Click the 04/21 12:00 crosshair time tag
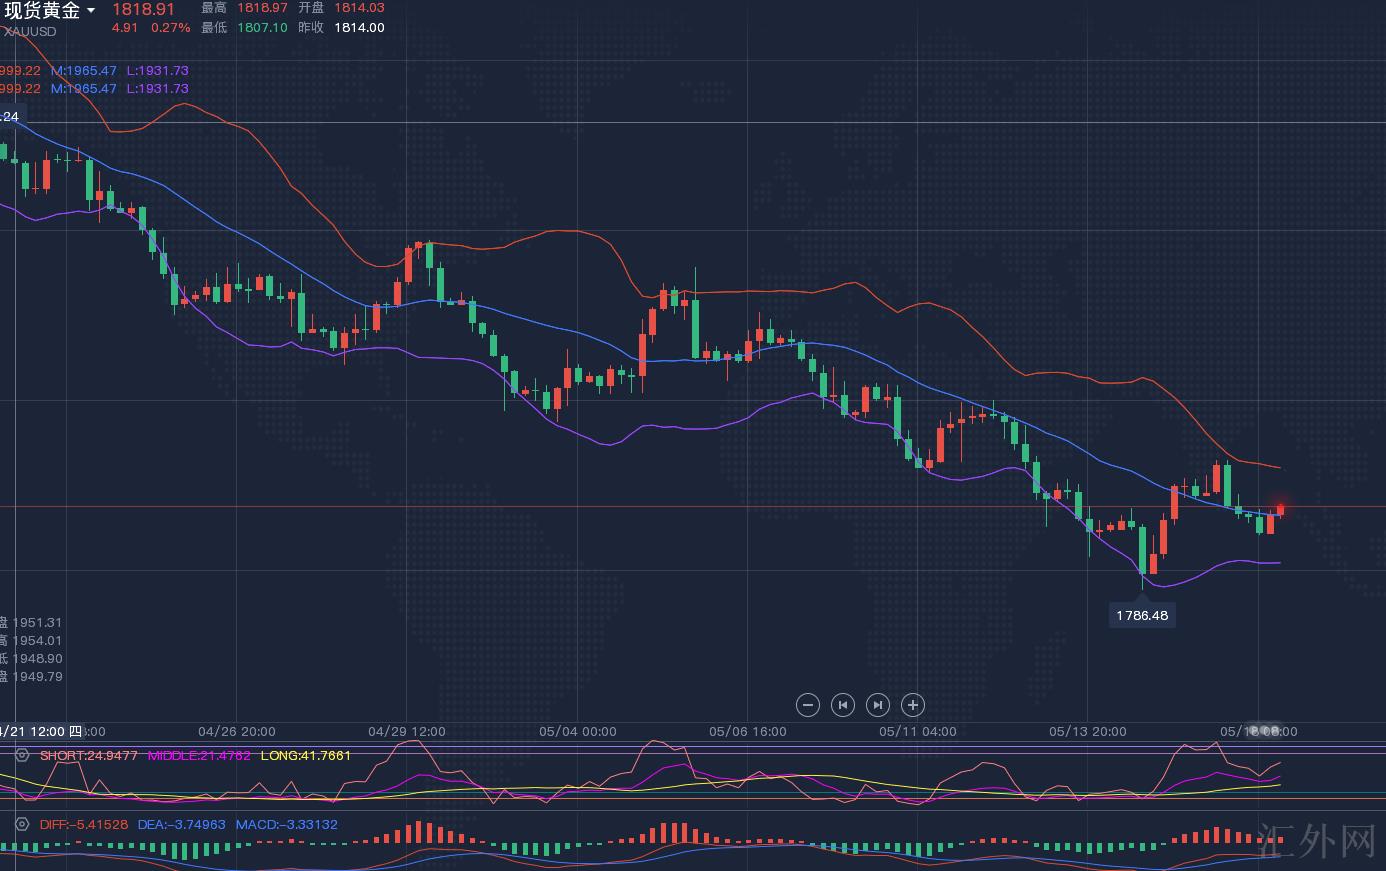Screen dimensions: 1386x871 click(x=40, y=731)
